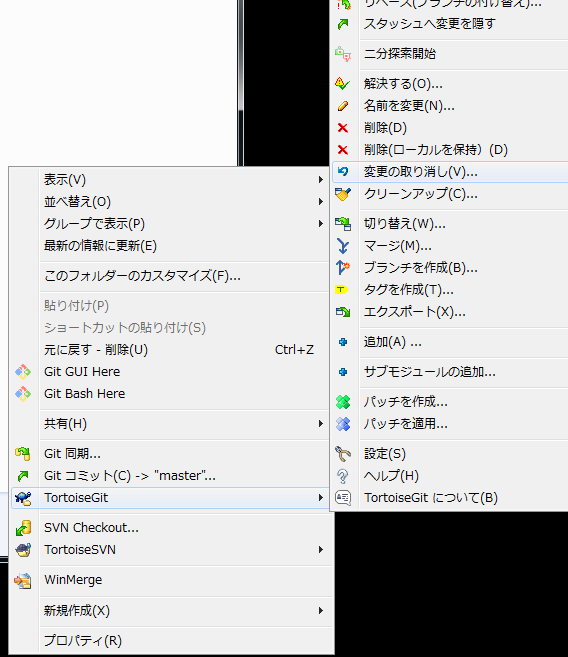
Task: Click the WinMerge icon
Action: [x=23, y=580]
